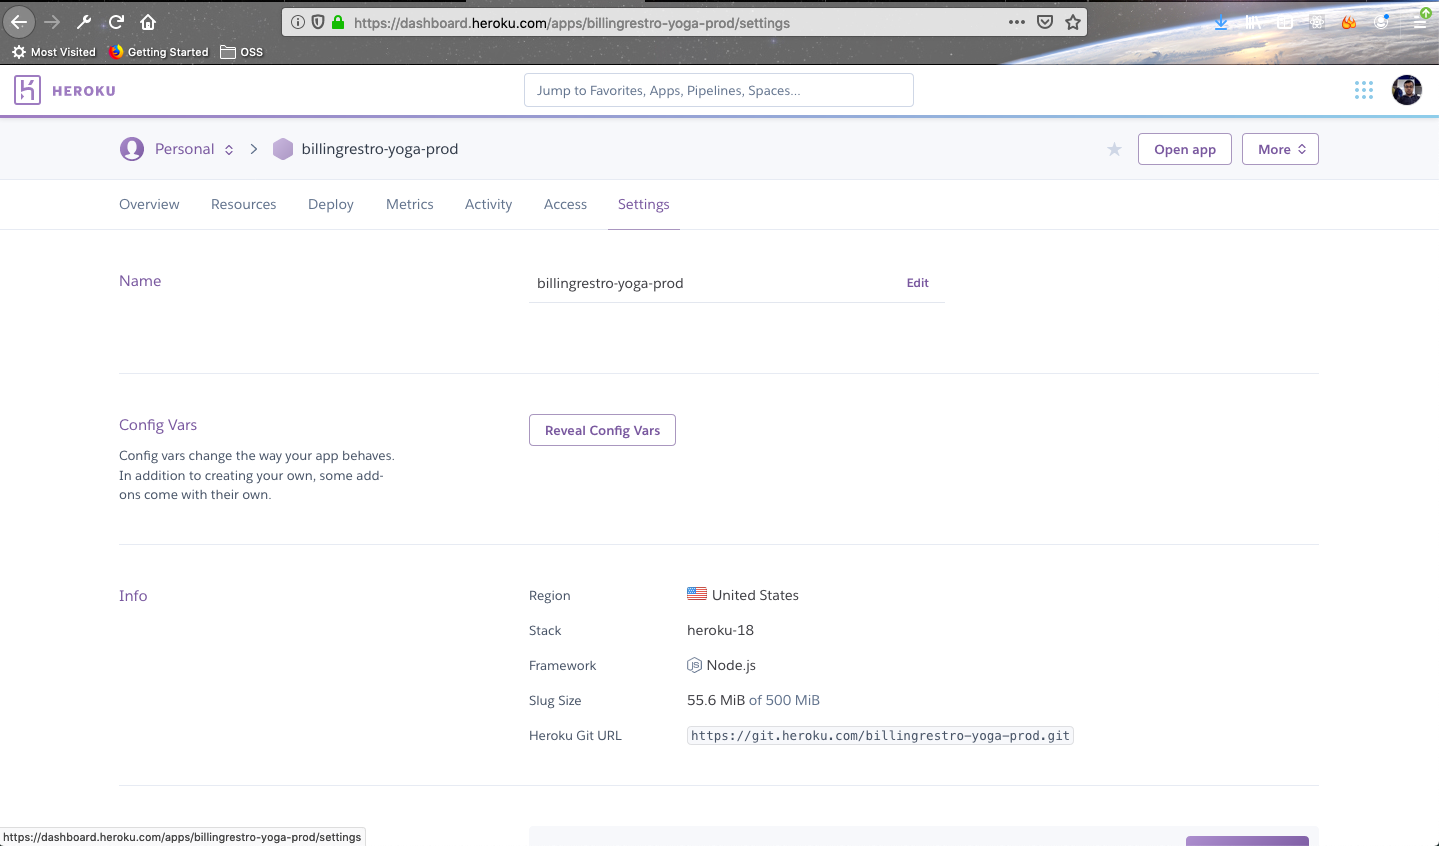This screenshot has height=846, width=1439.
Task: Focus the Jump to Favorites search box
Action: (719, 90)
